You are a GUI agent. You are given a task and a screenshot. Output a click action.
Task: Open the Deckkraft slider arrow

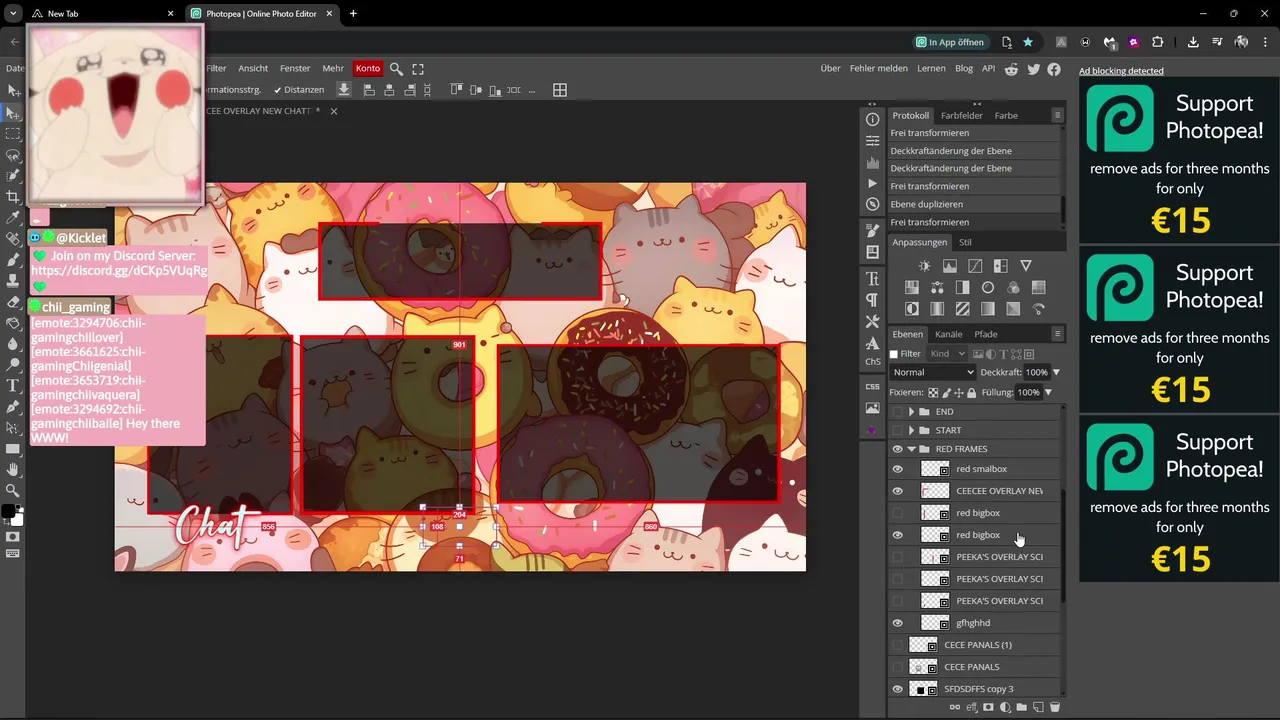(x=1056, y=372)
